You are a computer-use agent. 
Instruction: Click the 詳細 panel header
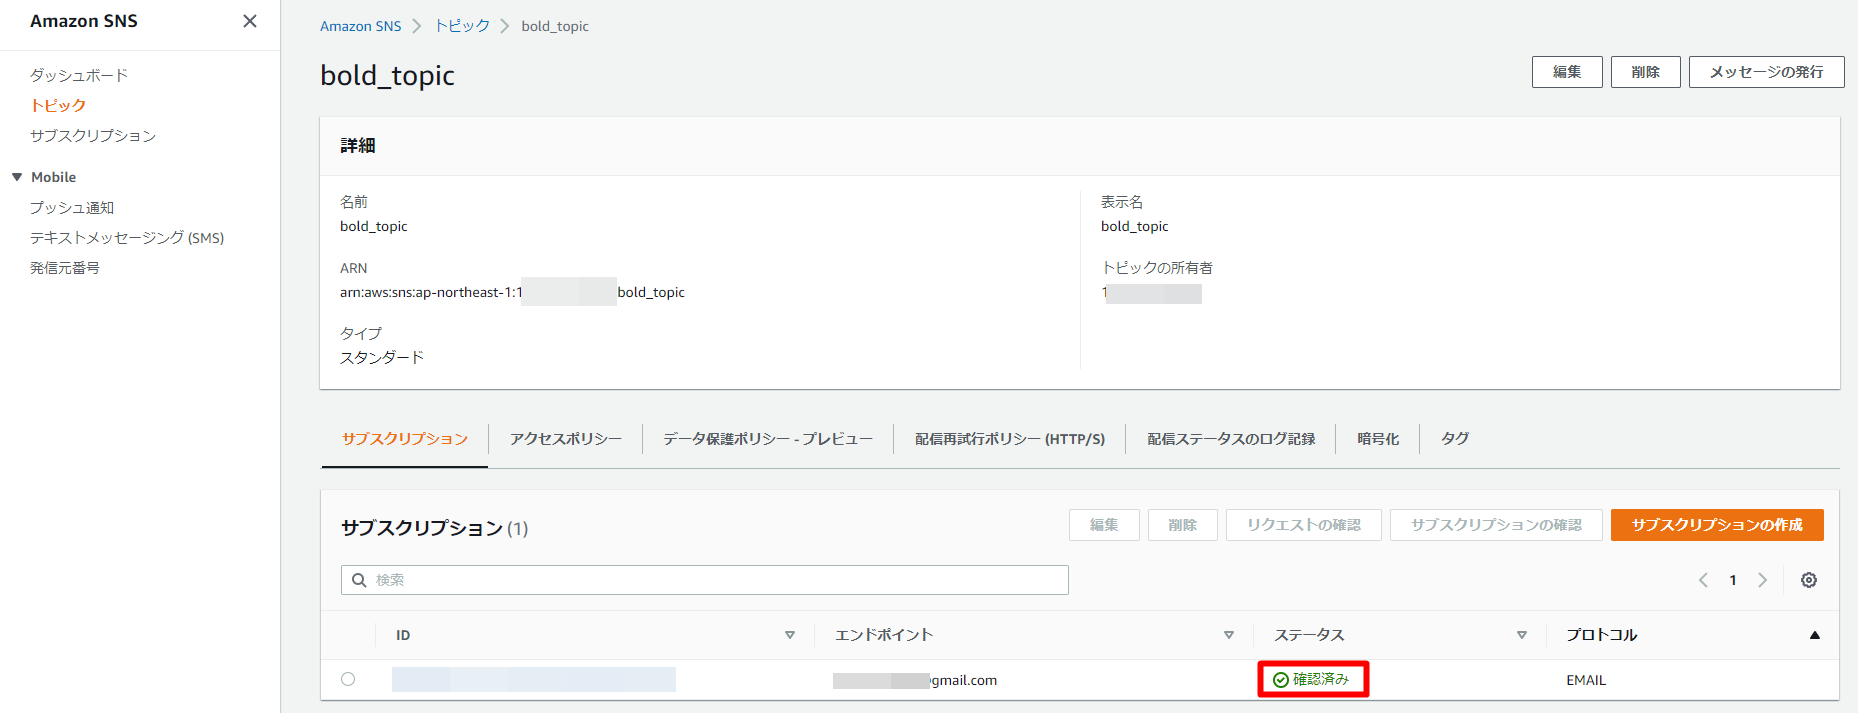(x=358, y=146)
